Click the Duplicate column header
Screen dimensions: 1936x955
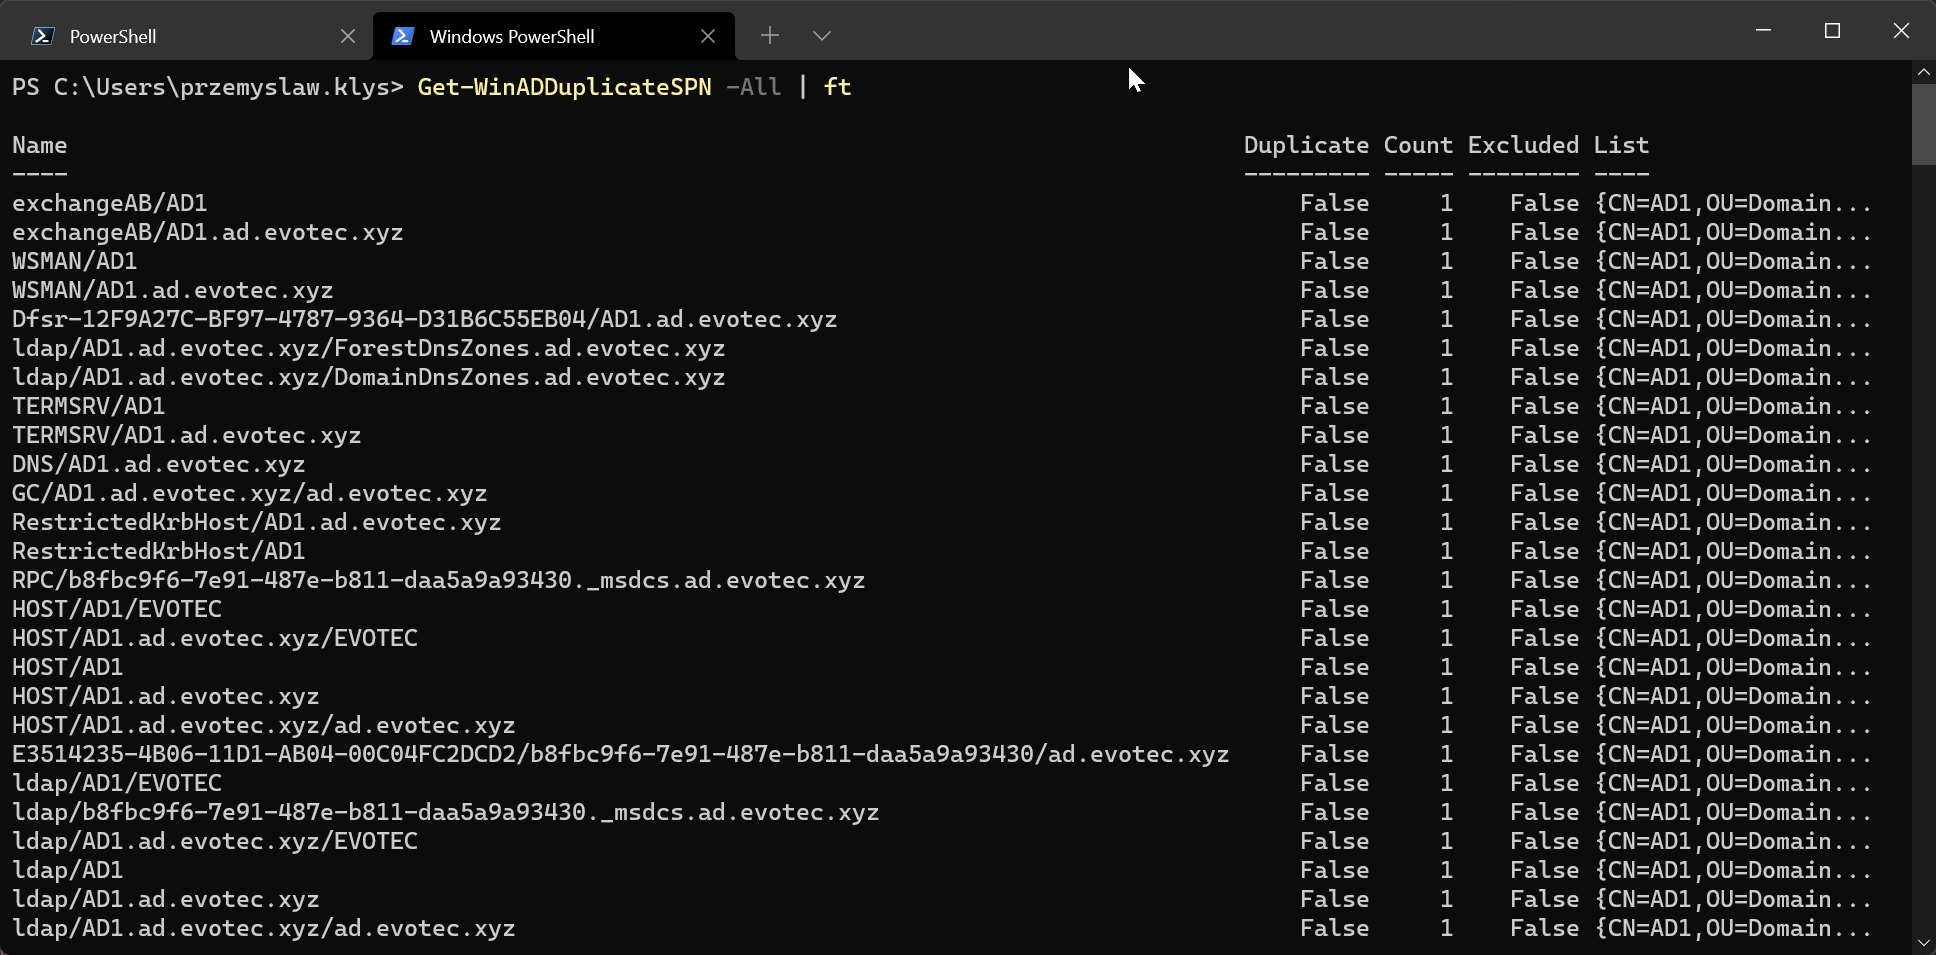pos(1305,145)
